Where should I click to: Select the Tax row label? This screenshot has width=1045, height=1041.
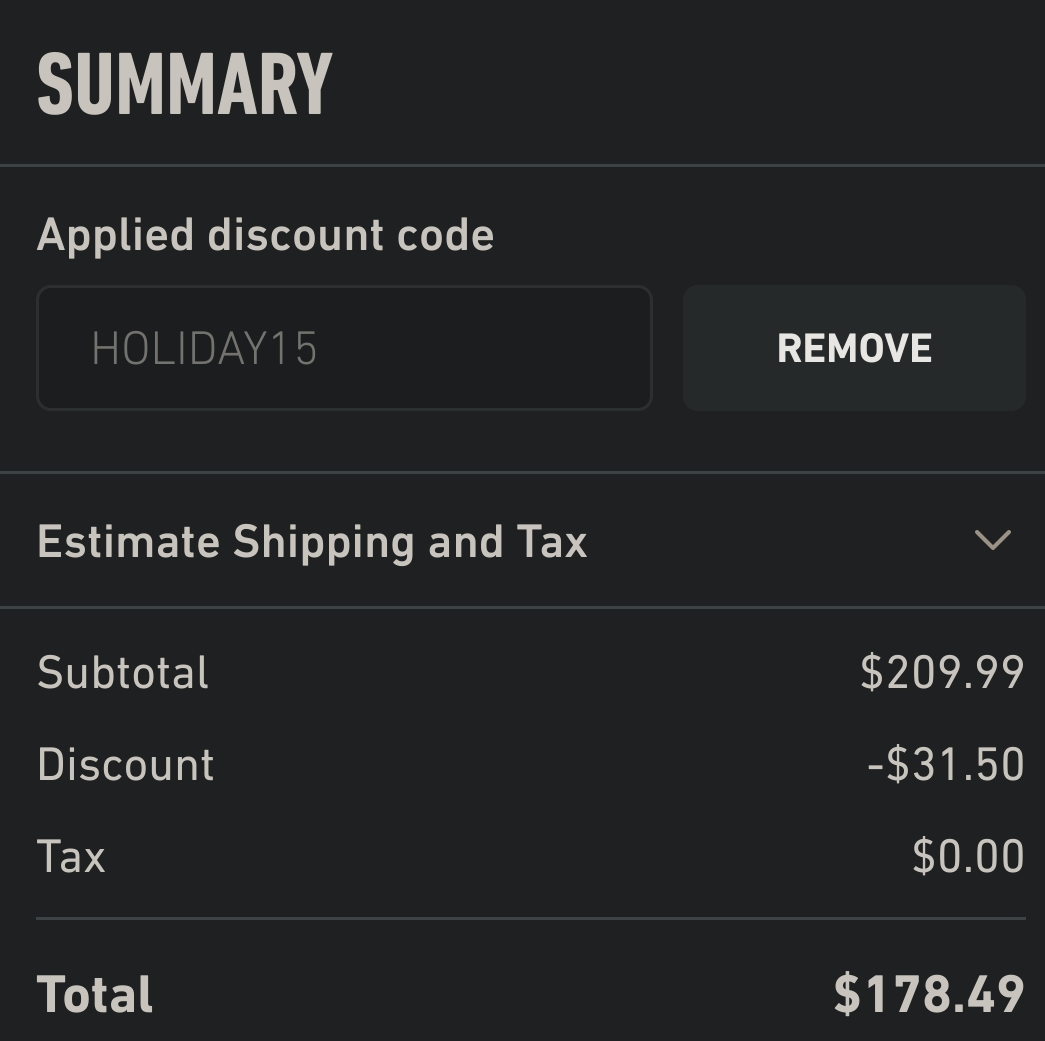(x=71, y=857)
